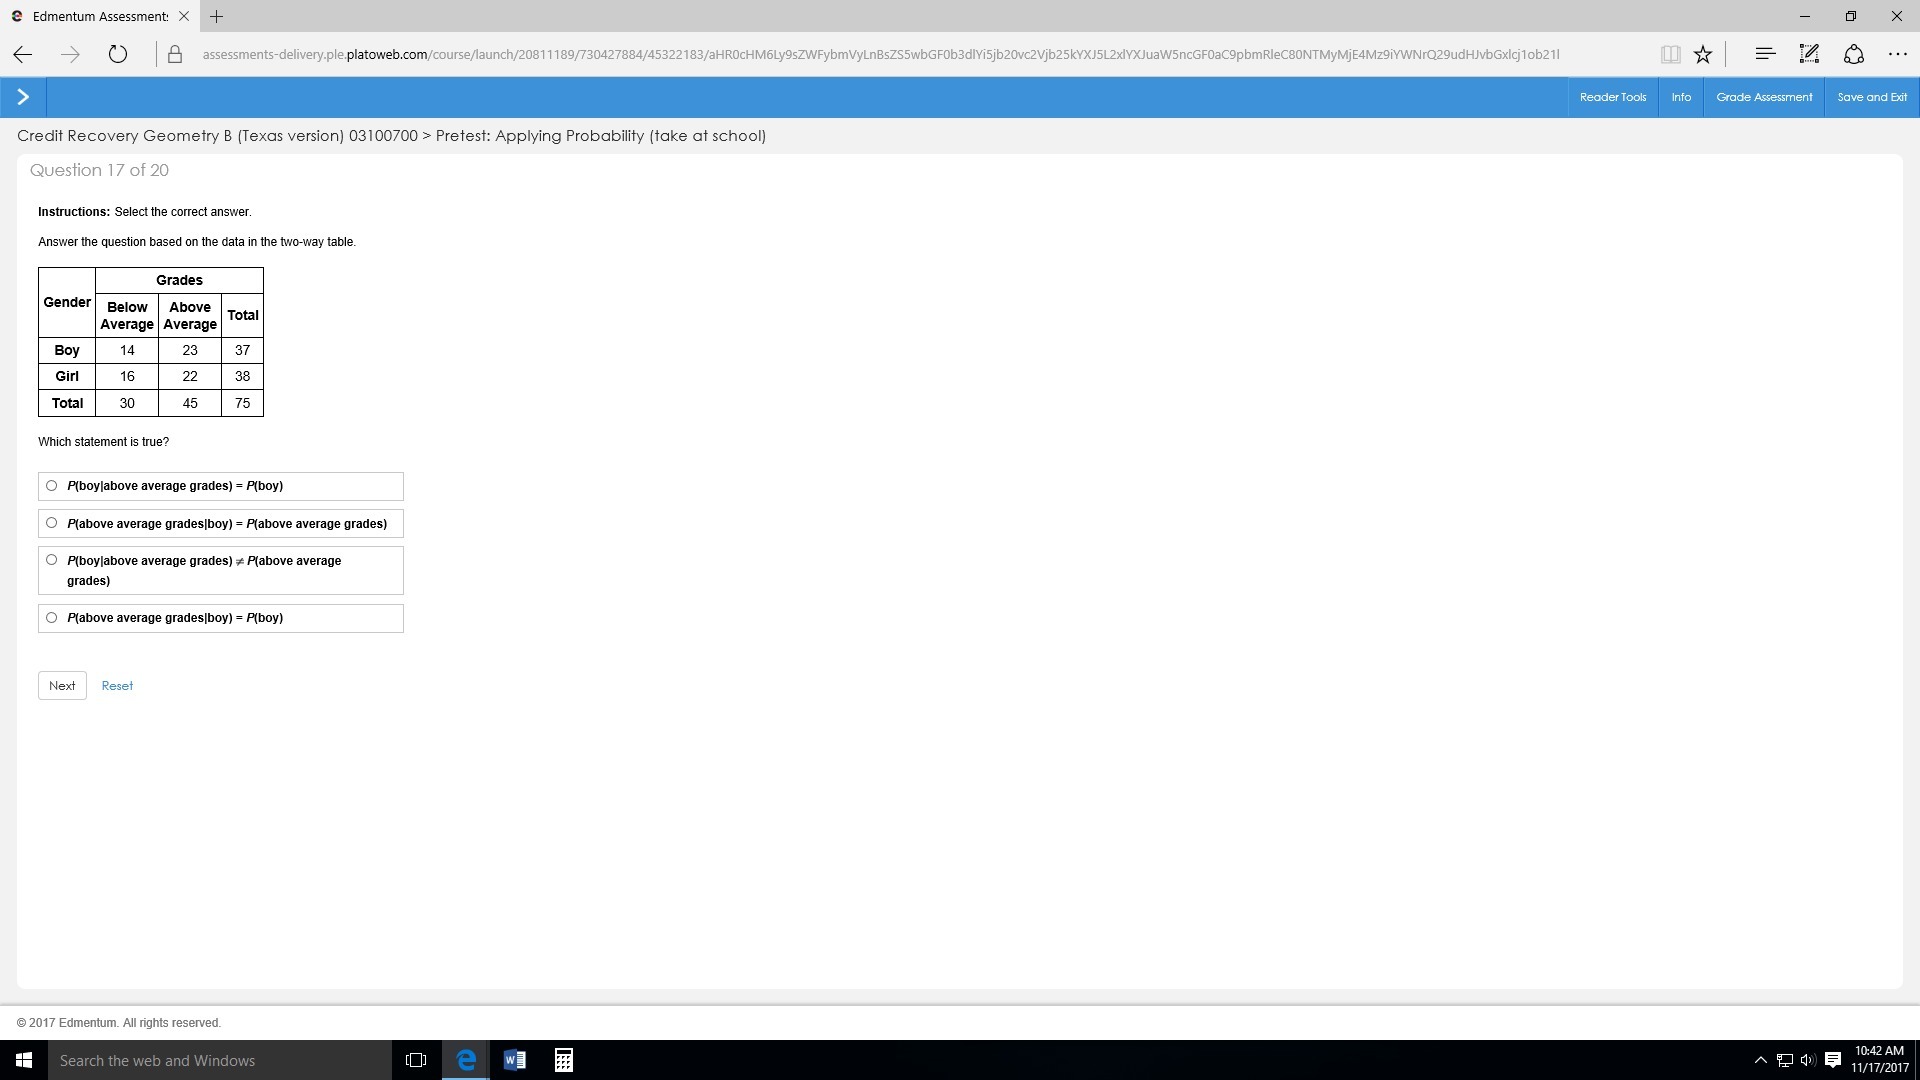The image size is (1920, 1080).
Task: Select P(boy|above average grades) = P(boy)
Action: [x=52, y=486]
